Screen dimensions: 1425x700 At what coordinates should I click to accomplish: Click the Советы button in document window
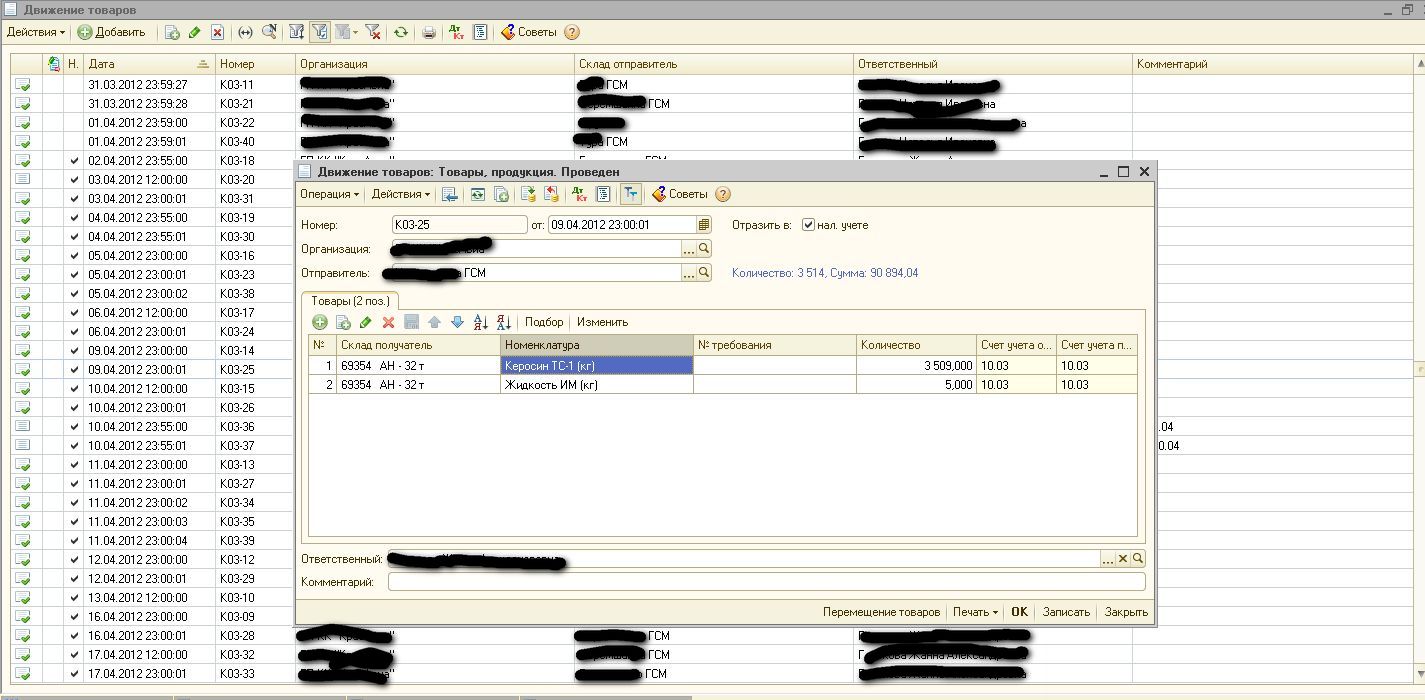point(679,194)
